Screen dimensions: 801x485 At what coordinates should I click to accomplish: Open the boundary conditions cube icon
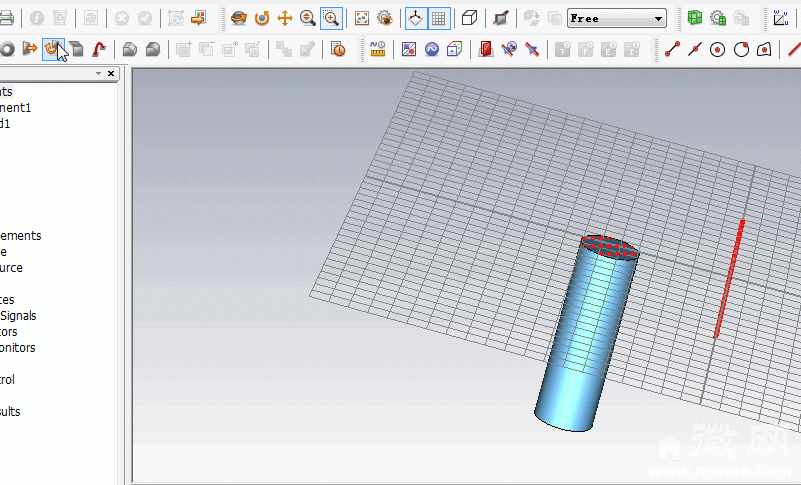pyautogui.click(x=455, y=50)
